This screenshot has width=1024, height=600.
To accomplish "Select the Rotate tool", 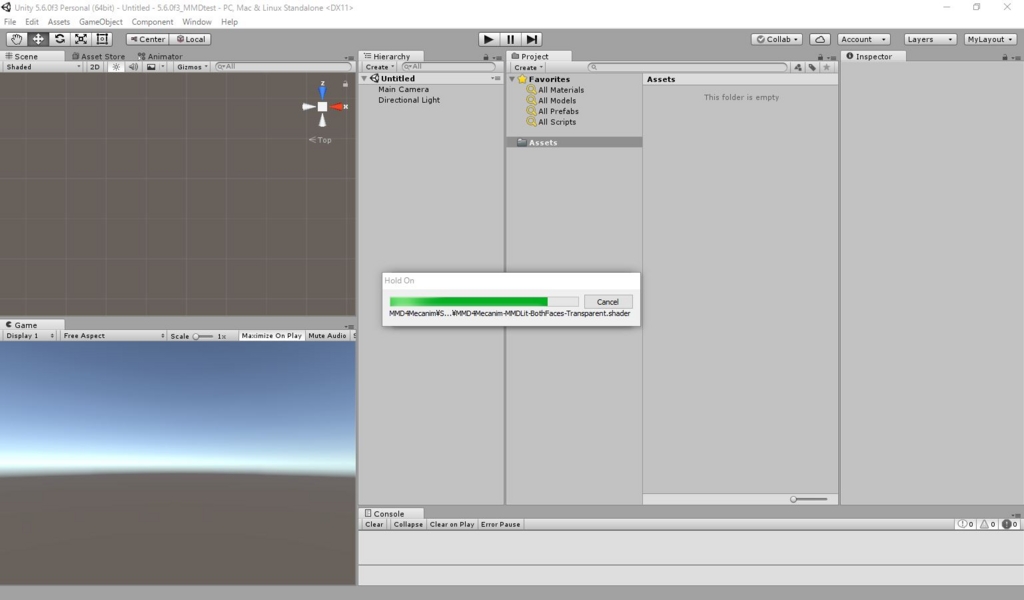I will click(59, 39).
